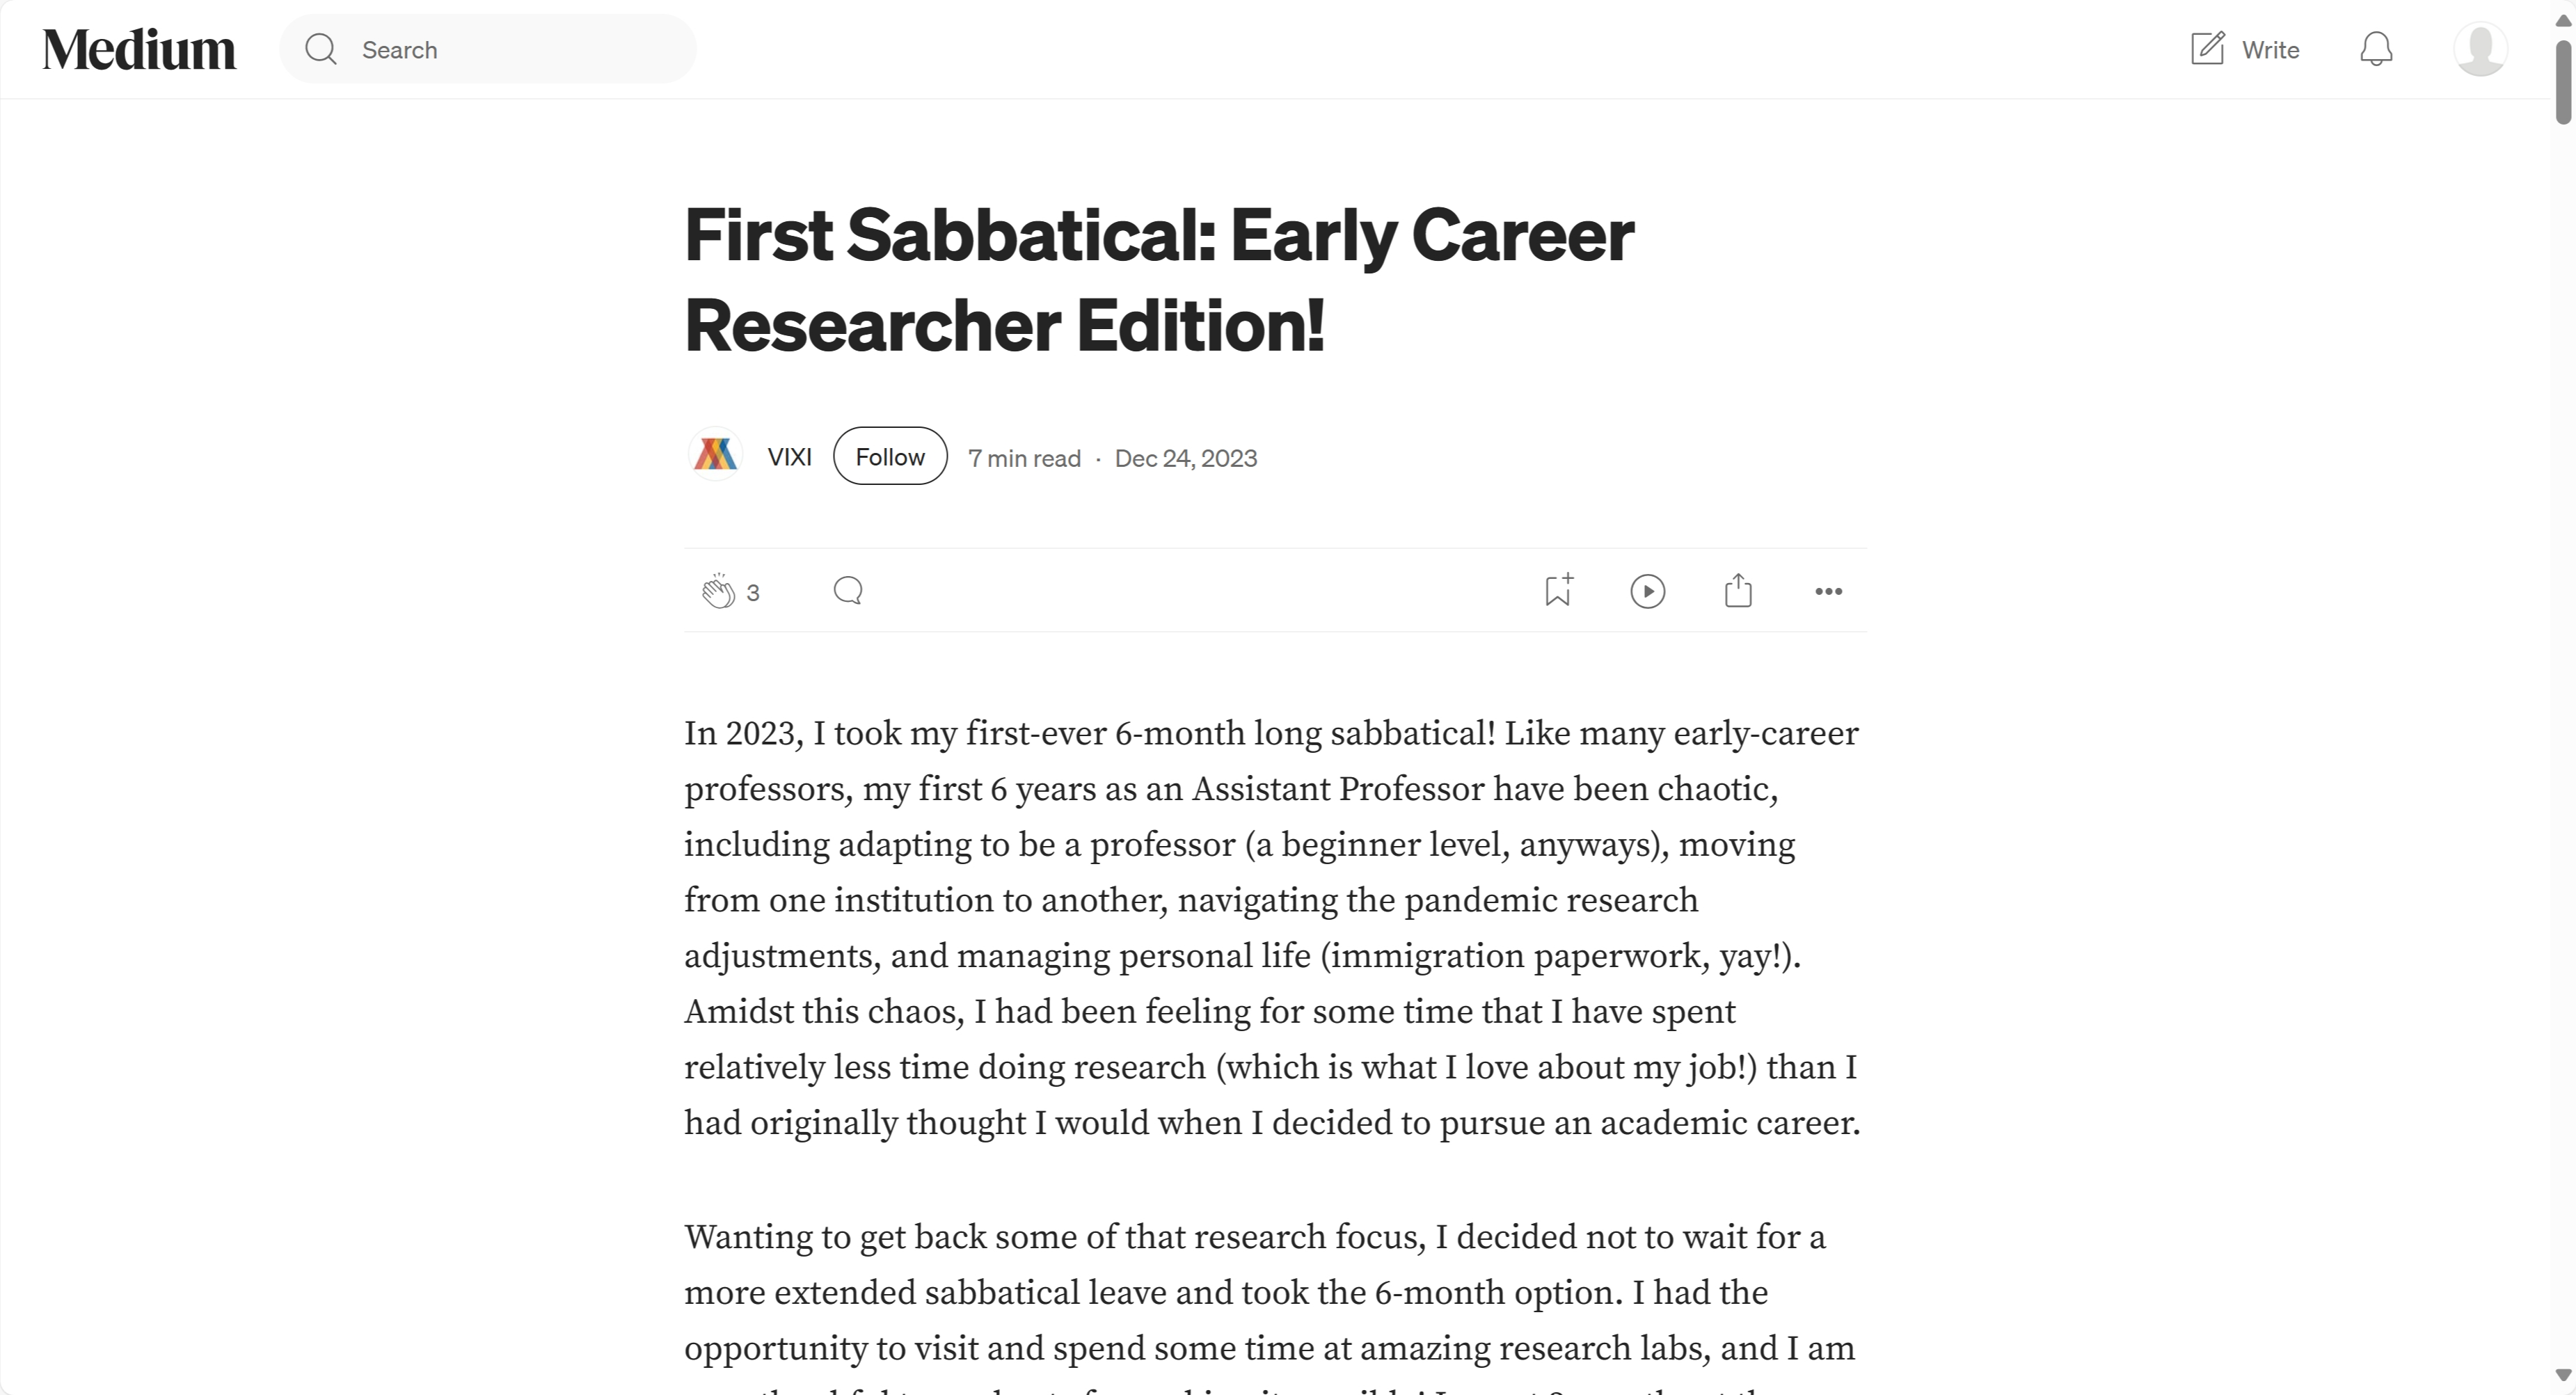This screenshot has height=1395, width=2576.
Task: Click the Write label in header
Action: (x=2270, y=50)
